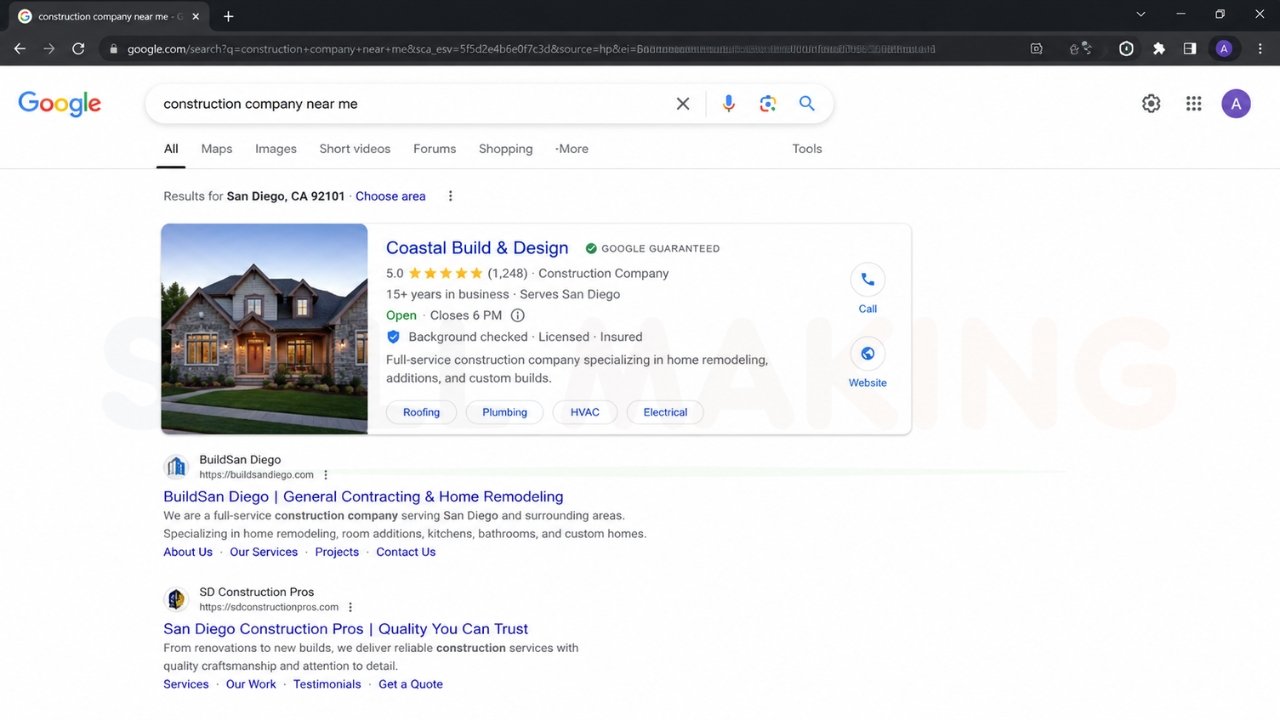Click the browser forward arrow

click(x=49, y=48)
